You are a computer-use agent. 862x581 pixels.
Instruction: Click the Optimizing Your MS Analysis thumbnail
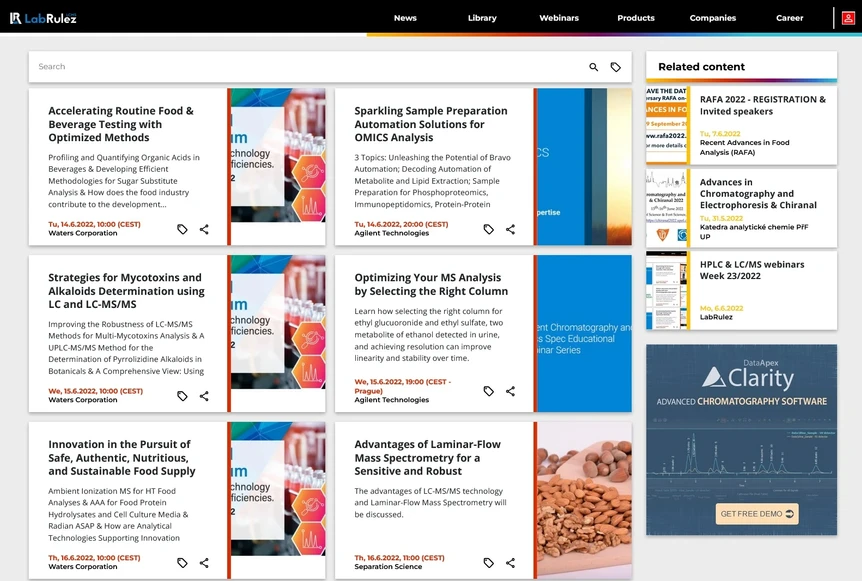coord(584,333)
